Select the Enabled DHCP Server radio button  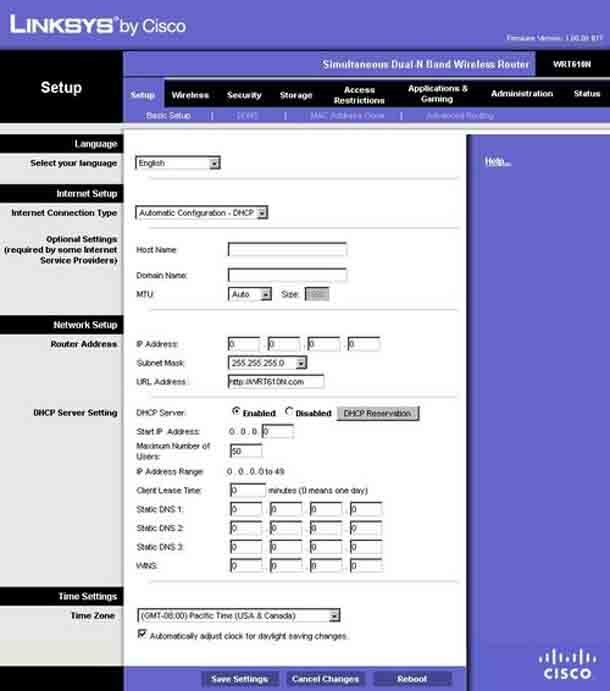pos(236,411)
